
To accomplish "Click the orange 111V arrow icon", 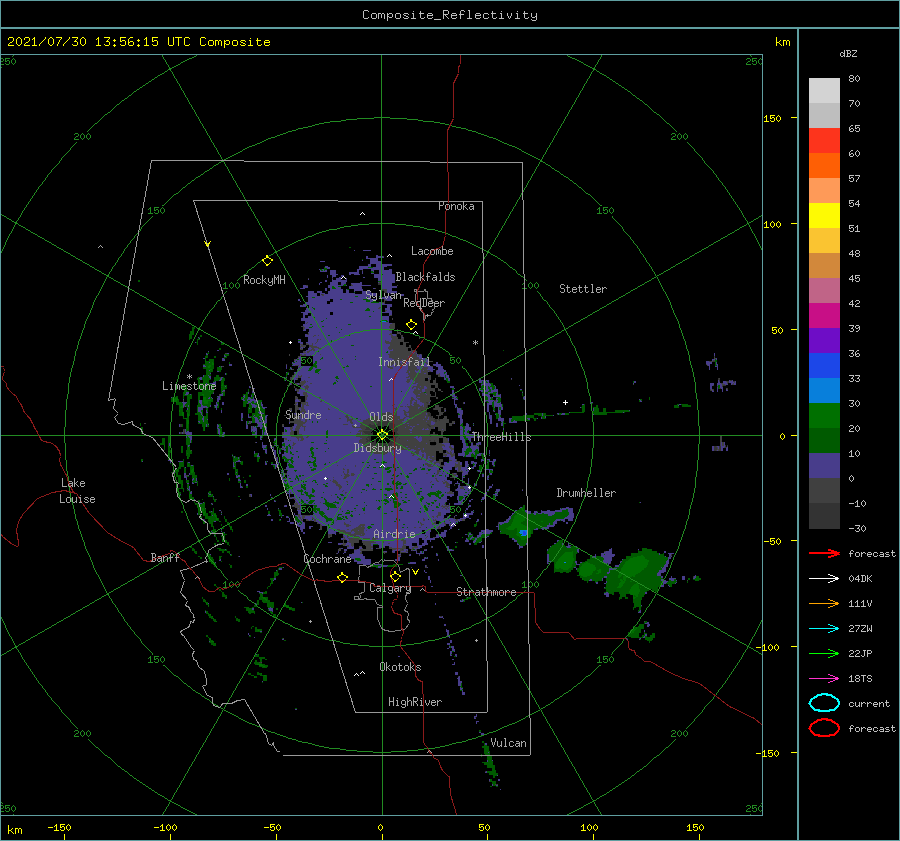I will pos(824,603).
